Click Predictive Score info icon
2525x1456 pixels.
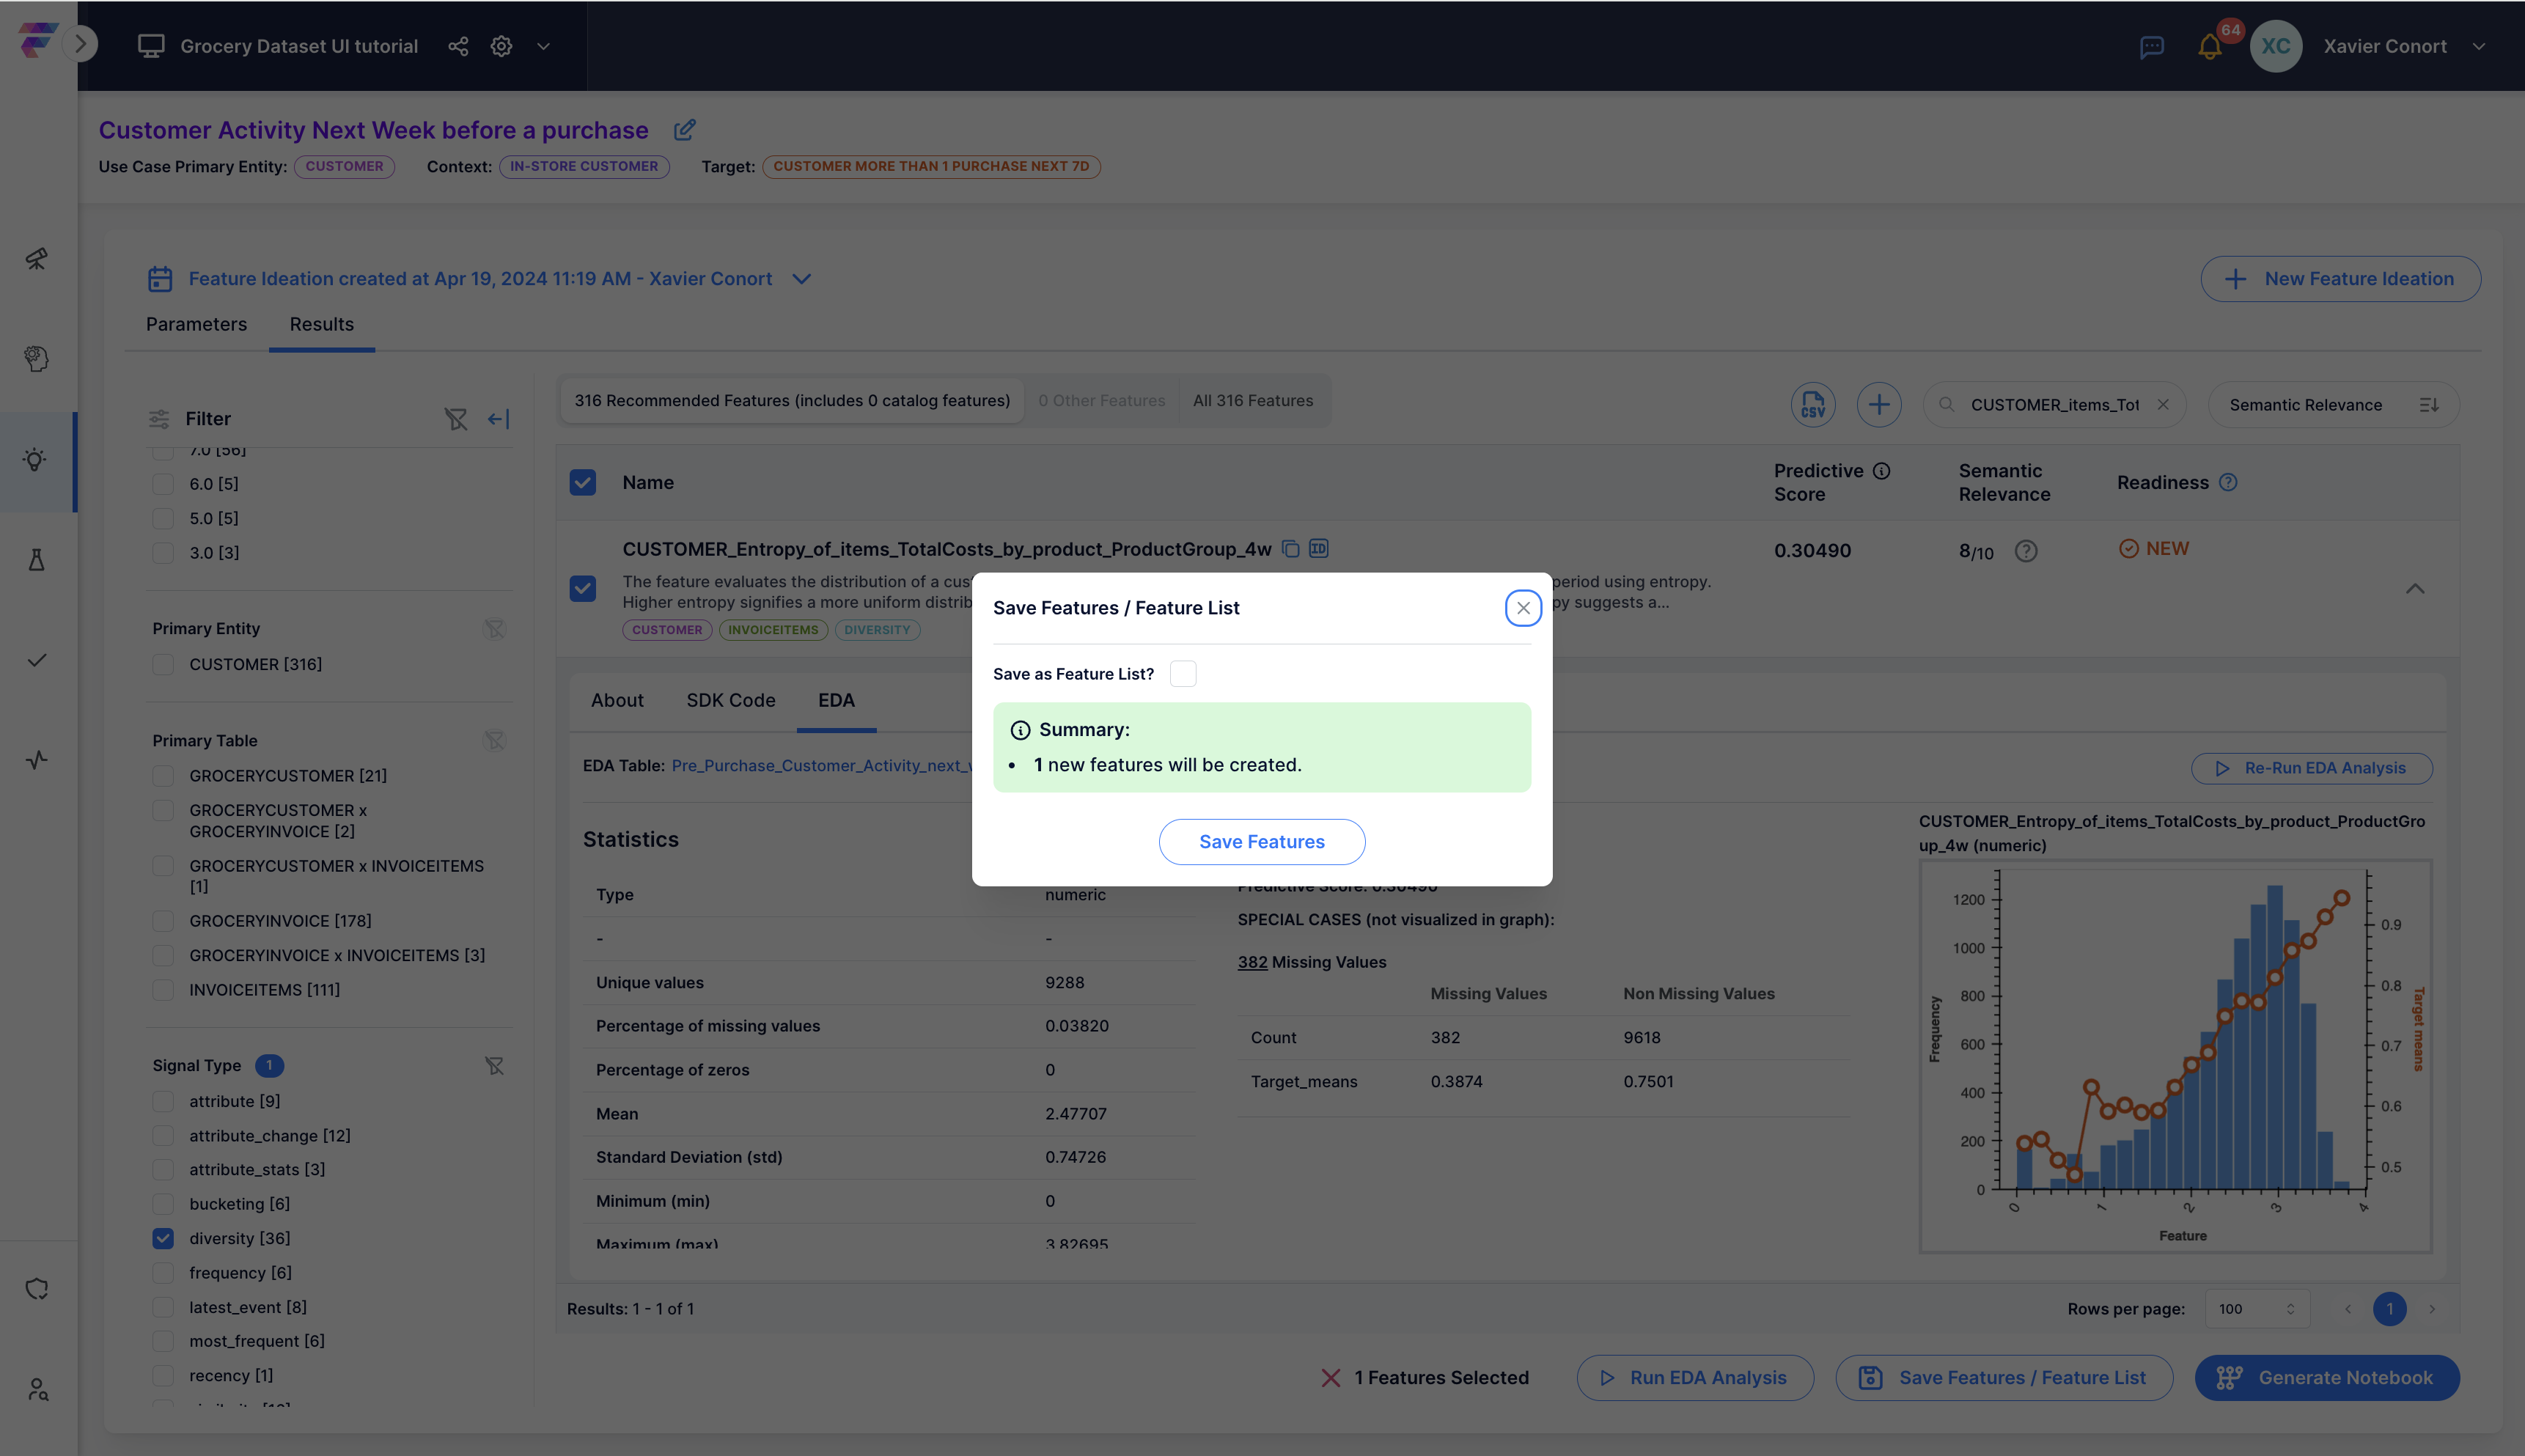point(1882,471)
